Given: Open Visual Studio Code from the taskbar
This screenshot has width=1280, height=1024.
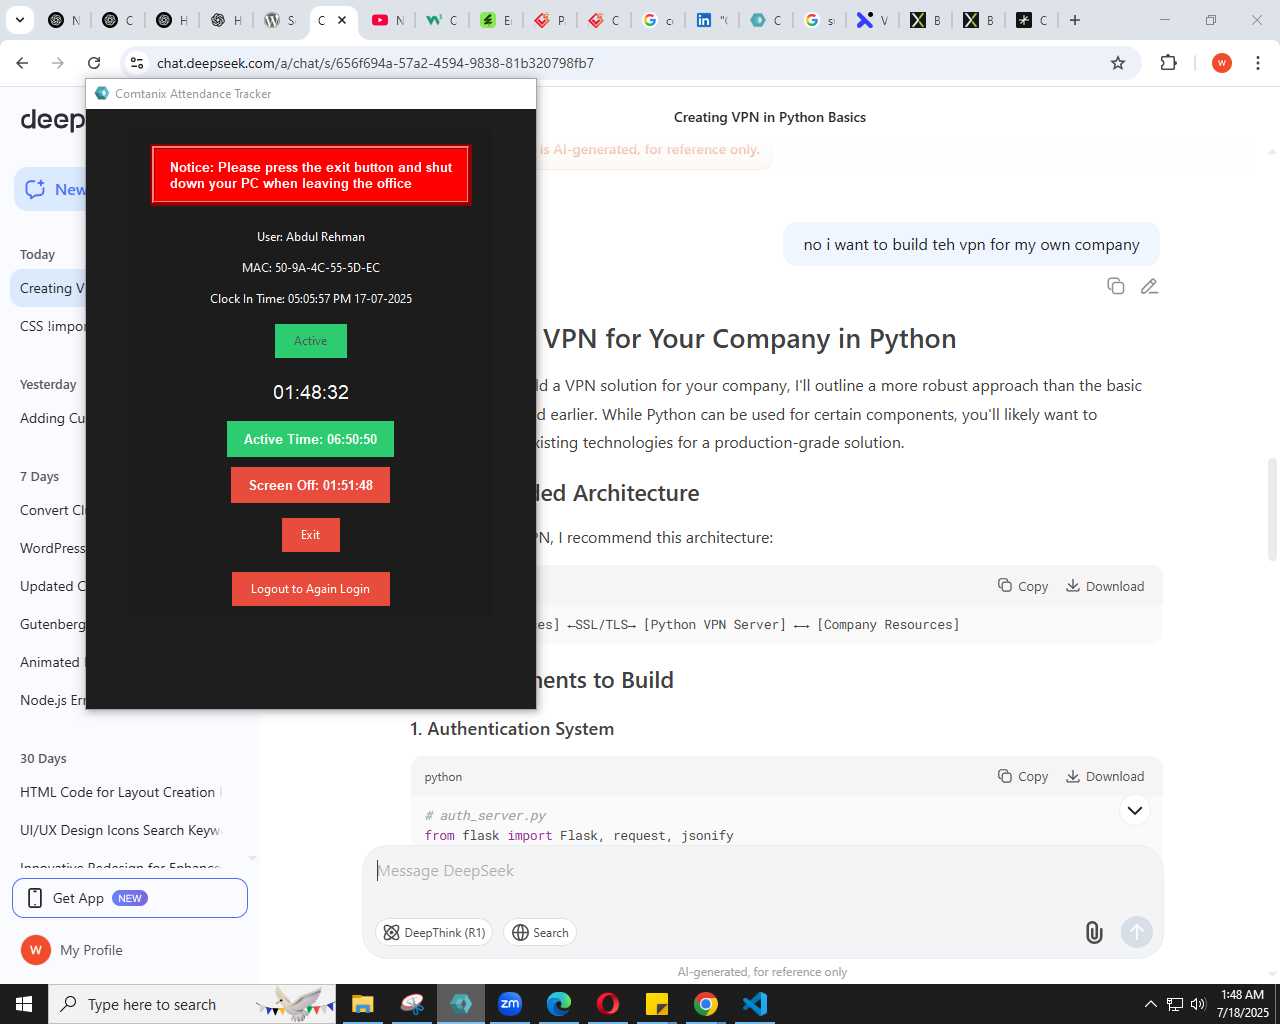Looking at the screenshot, I should tap(755, 1004).
